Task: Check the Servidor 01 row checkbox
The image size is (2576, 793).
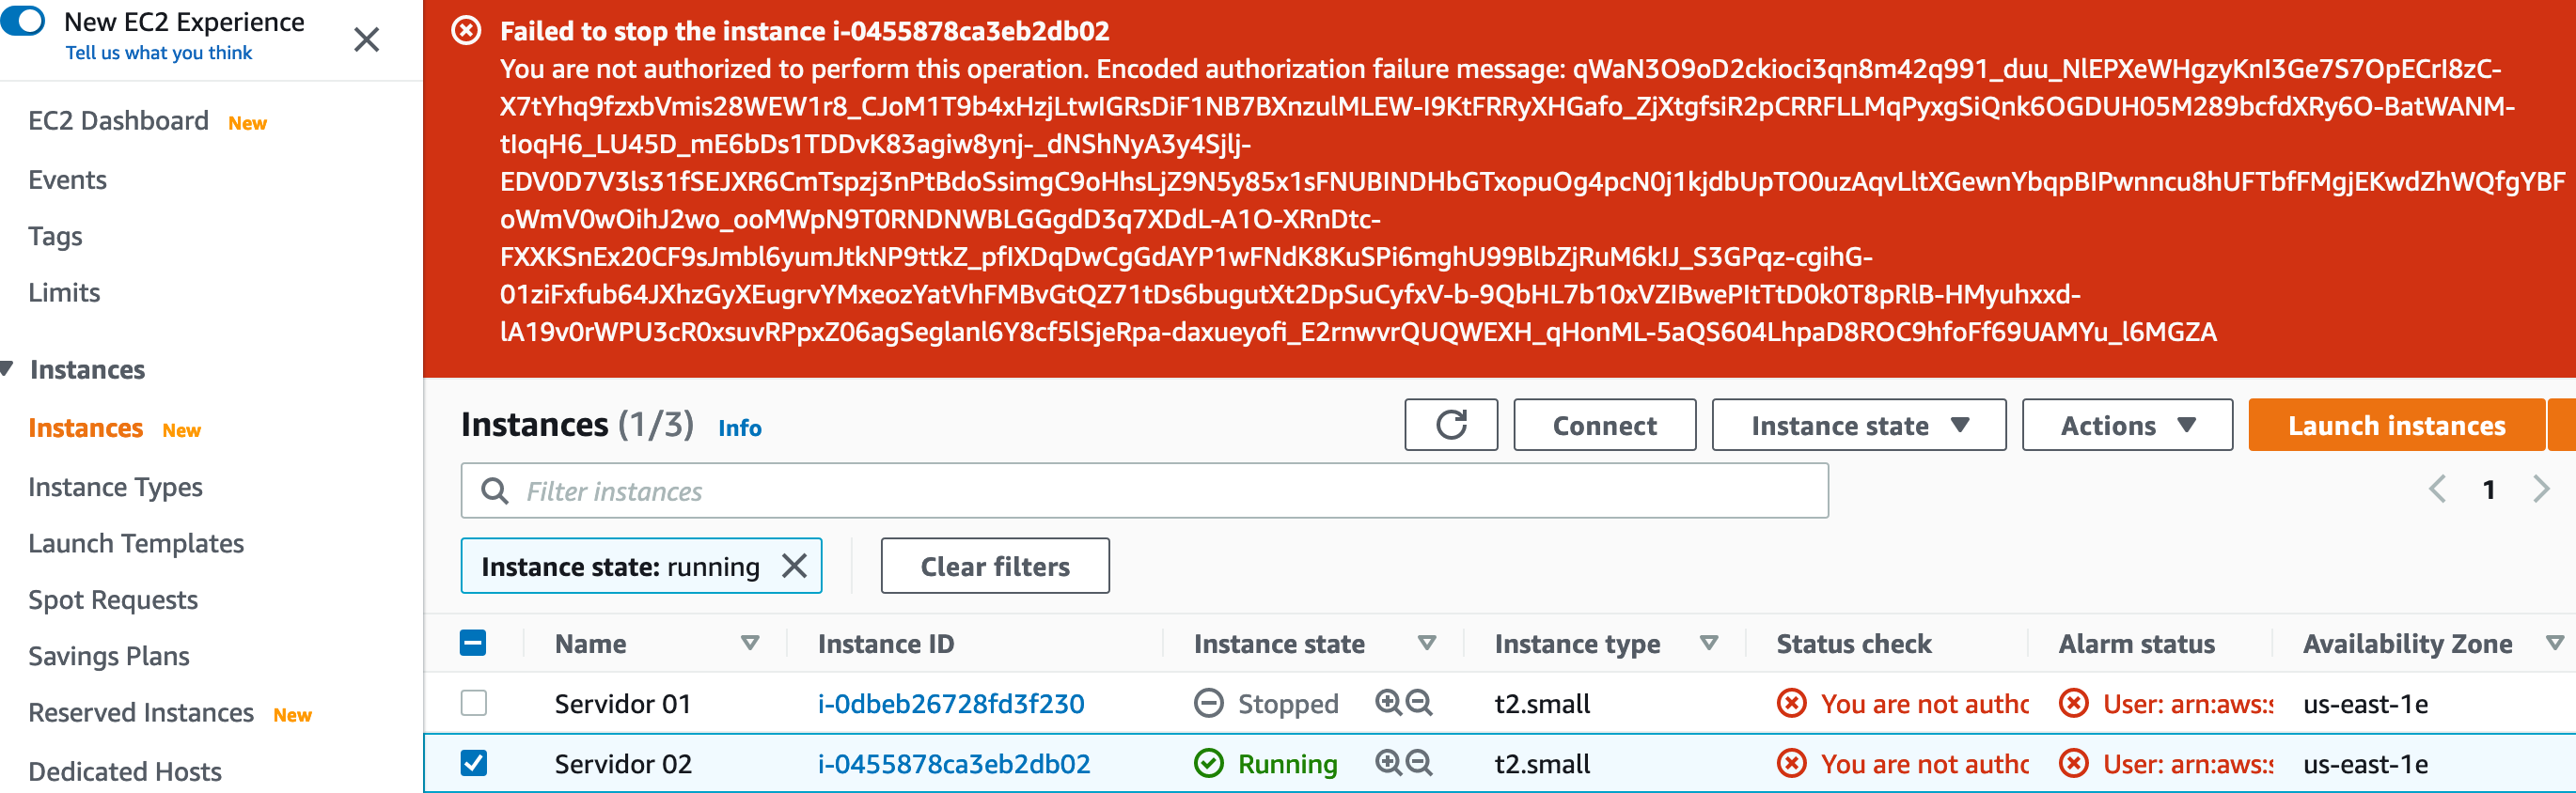Action: pos(473,703)
